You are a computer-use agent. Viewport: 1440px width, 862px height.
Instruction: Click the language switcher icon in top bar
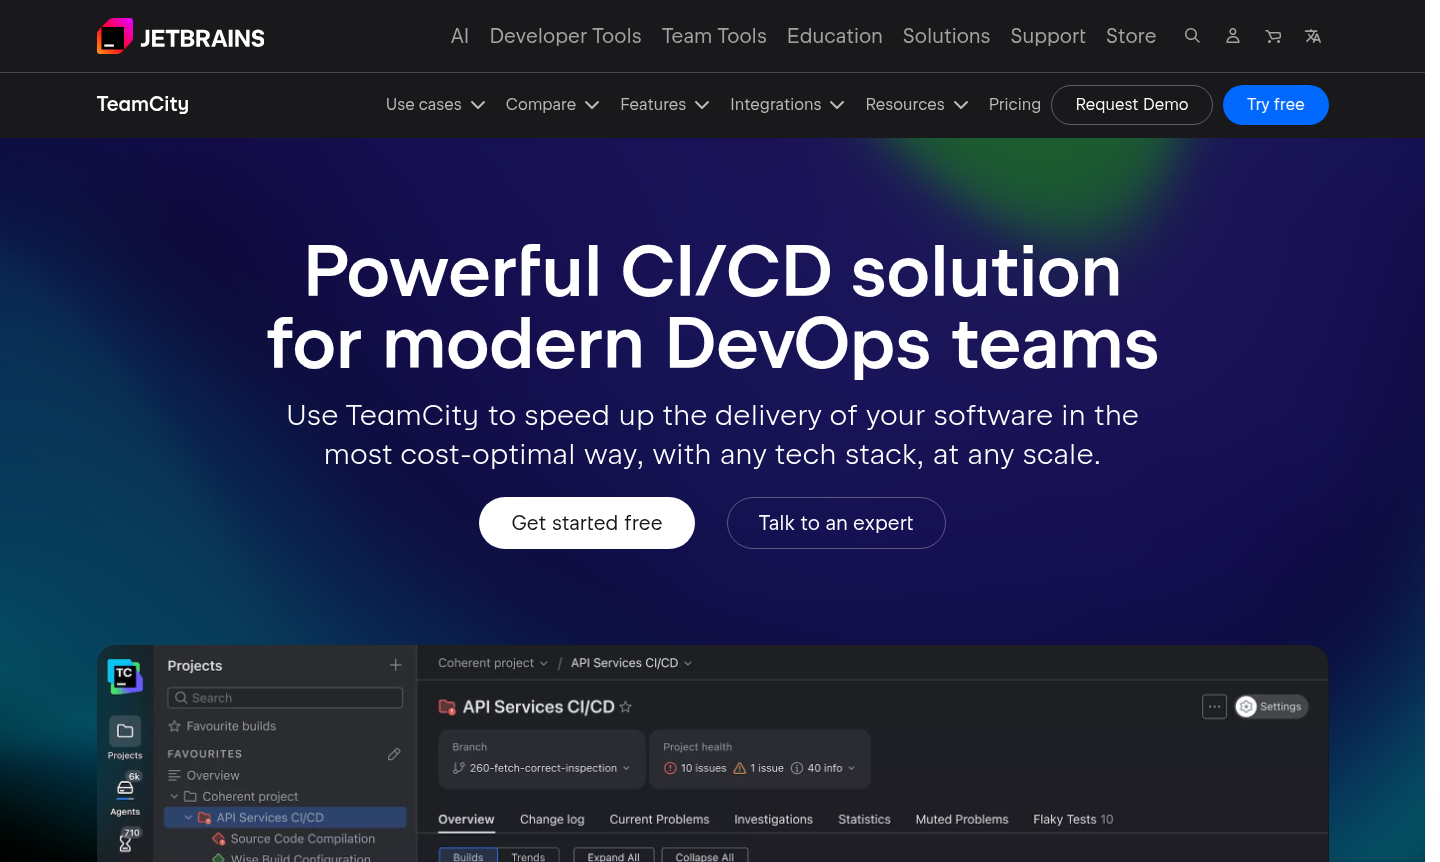(1313, 35)
